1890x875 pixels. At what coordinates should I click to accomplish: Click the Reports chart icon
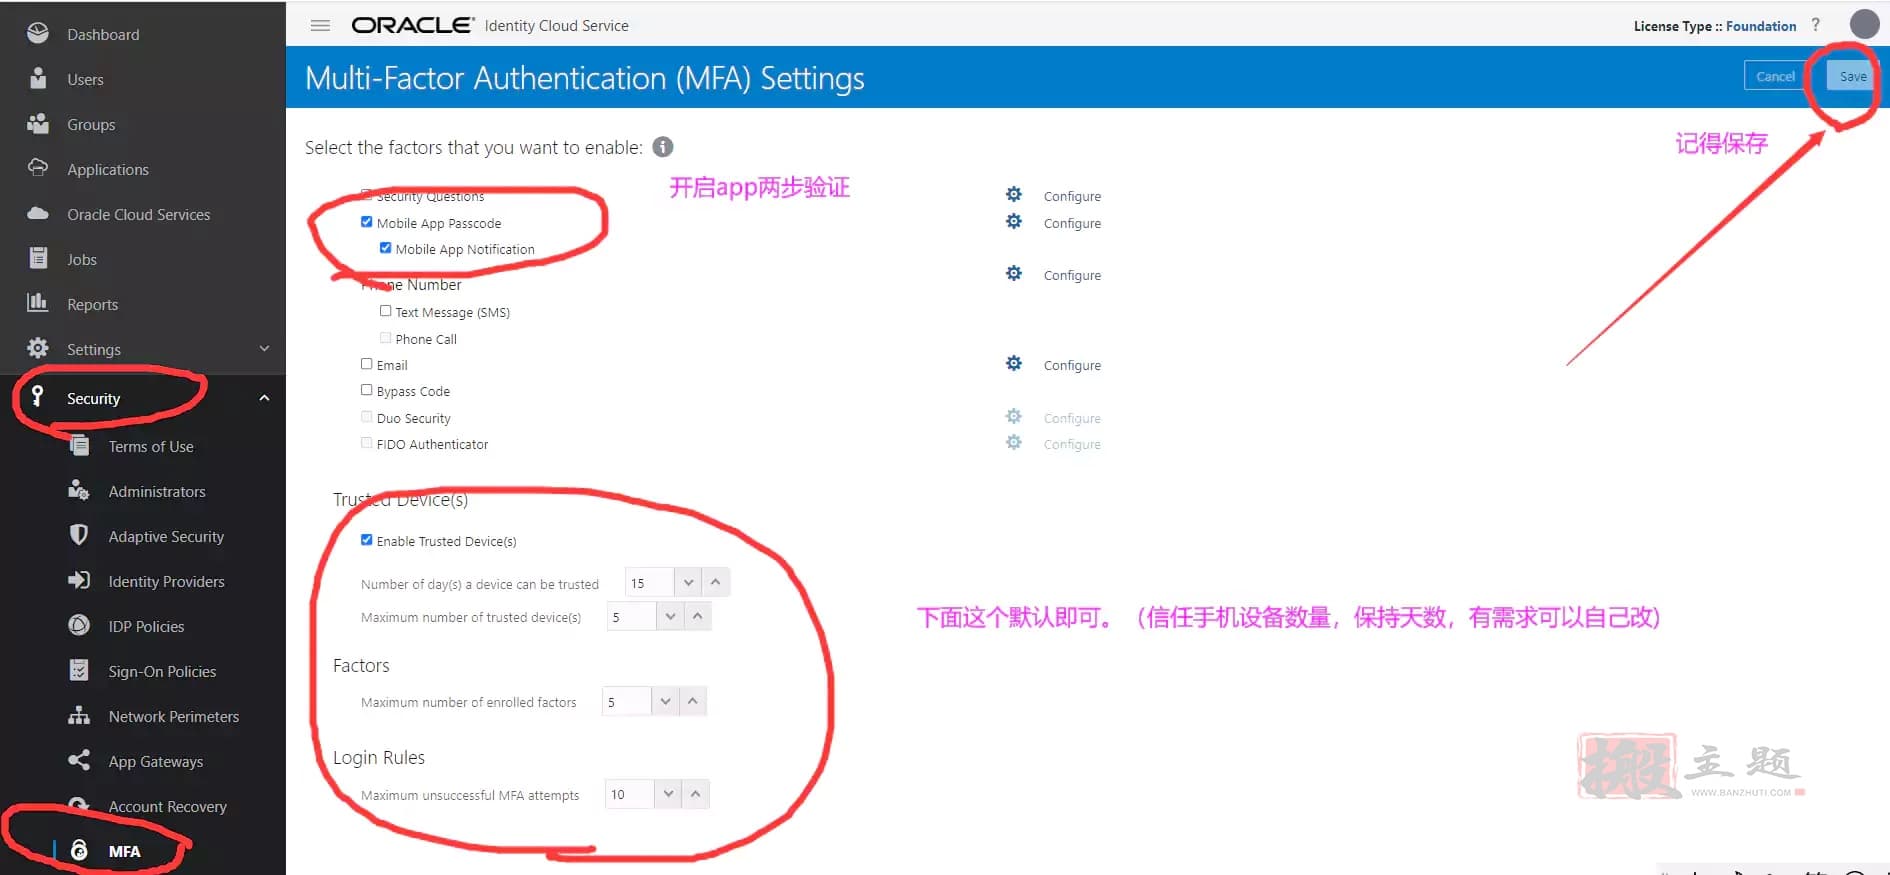tap(38, 302)
